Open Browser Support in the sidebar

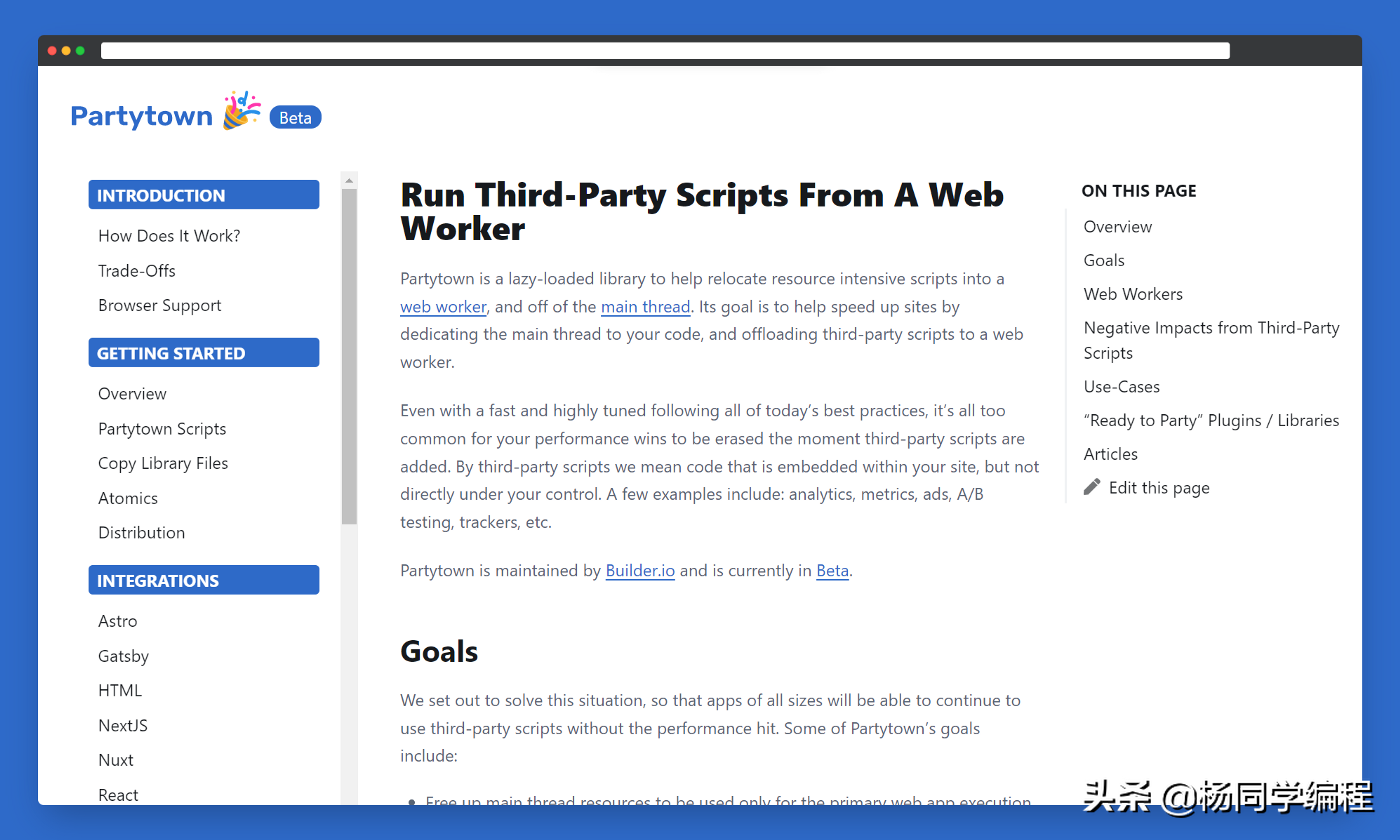click(x=160, y=305)
